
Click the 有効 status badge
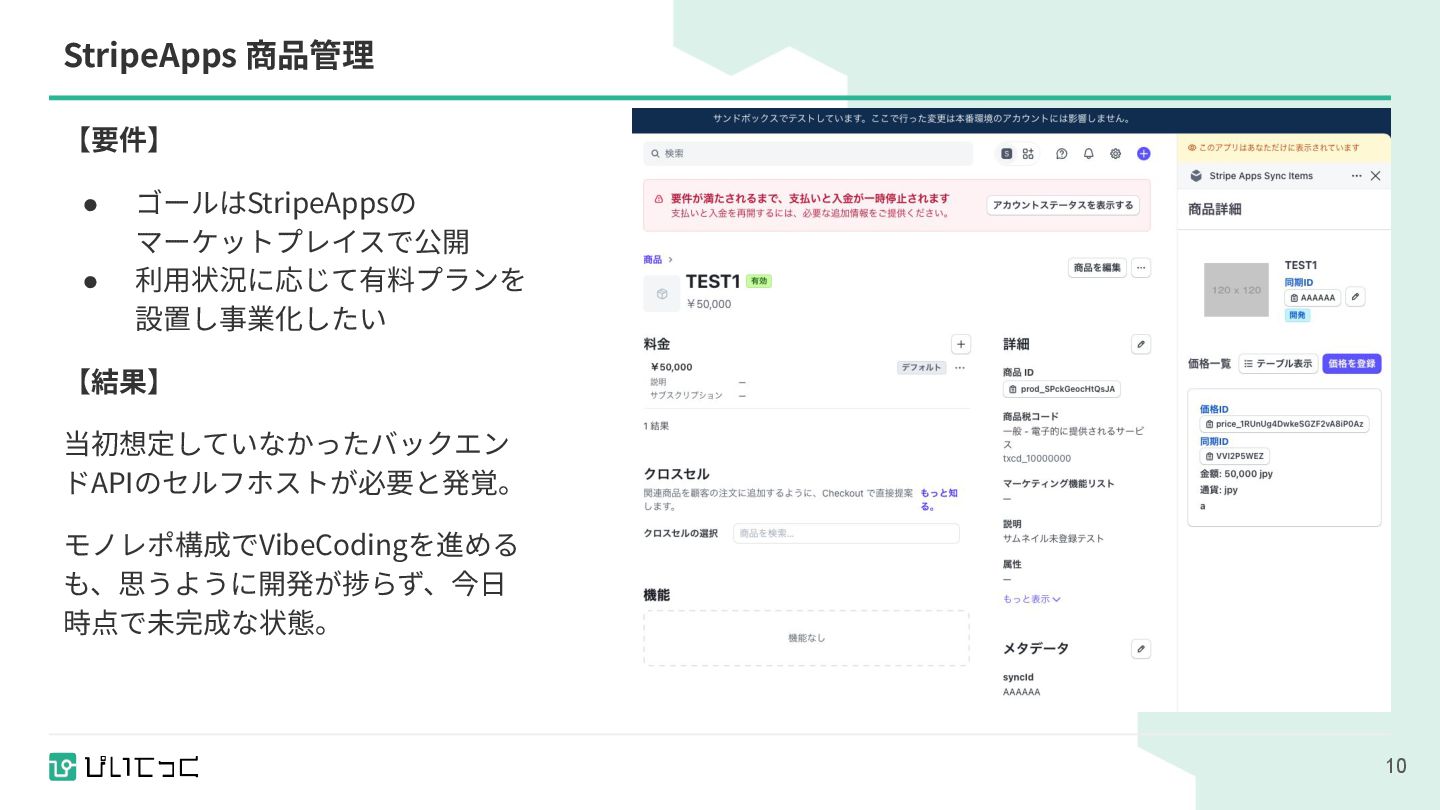[759, 281]
